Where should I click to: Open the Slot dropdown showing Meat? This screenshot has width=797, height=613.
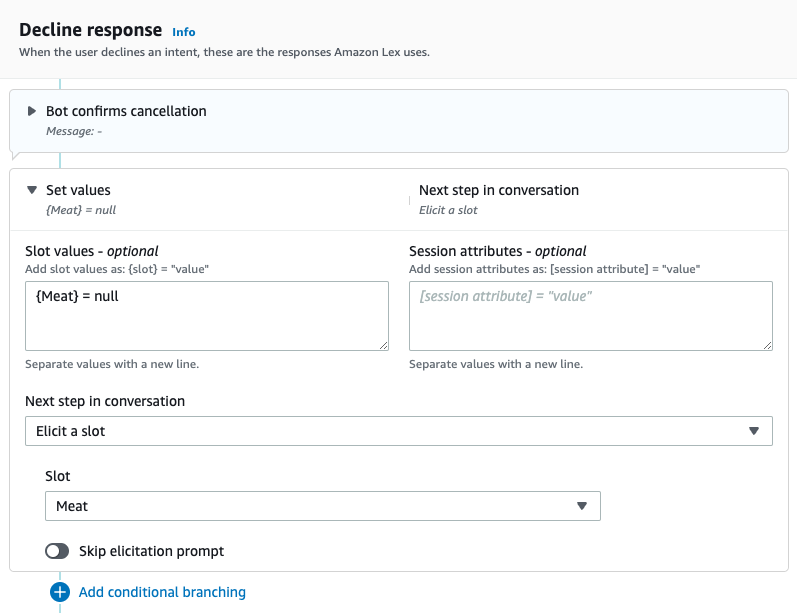322,506
